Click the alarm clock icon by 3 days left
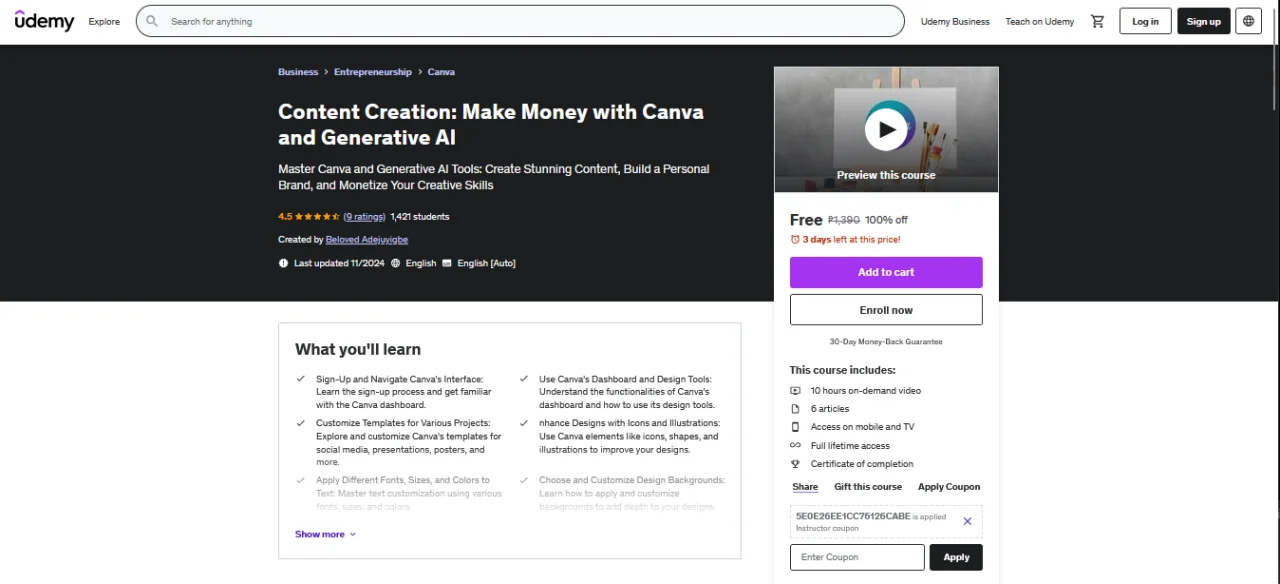The height and width of the screenshot is (584, 1280). pyautogui.click(x=795, y=240)
